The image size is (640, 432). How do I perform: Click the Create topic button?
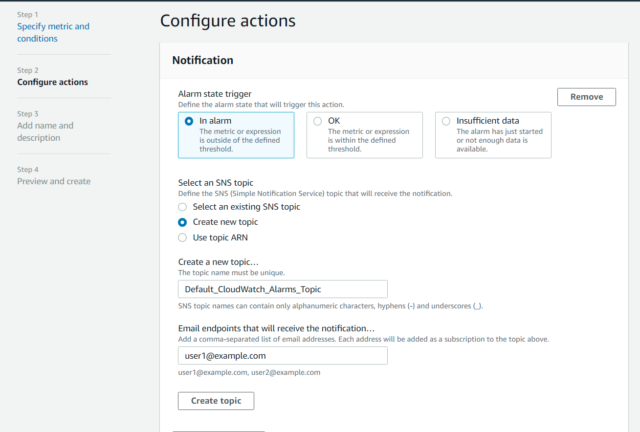[x=216, y=401]
